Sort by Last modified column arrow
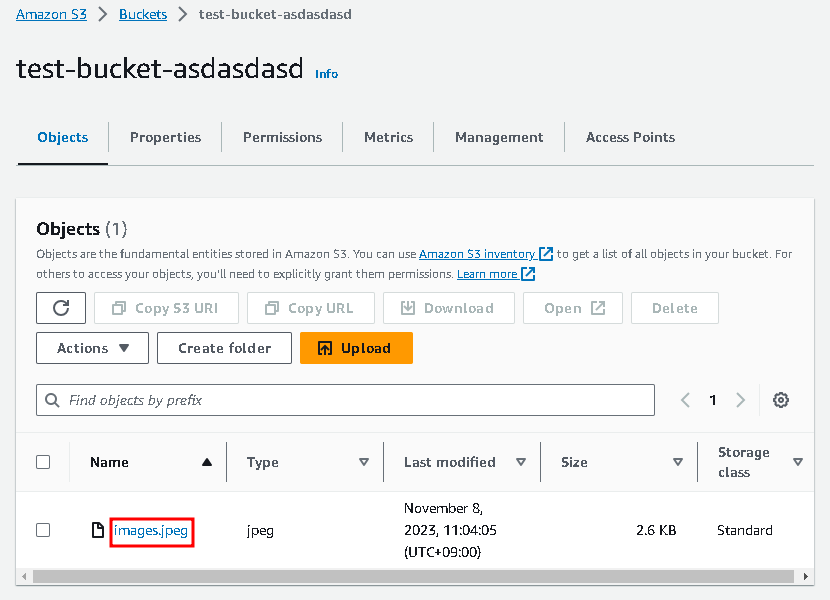 pos(521,462)
